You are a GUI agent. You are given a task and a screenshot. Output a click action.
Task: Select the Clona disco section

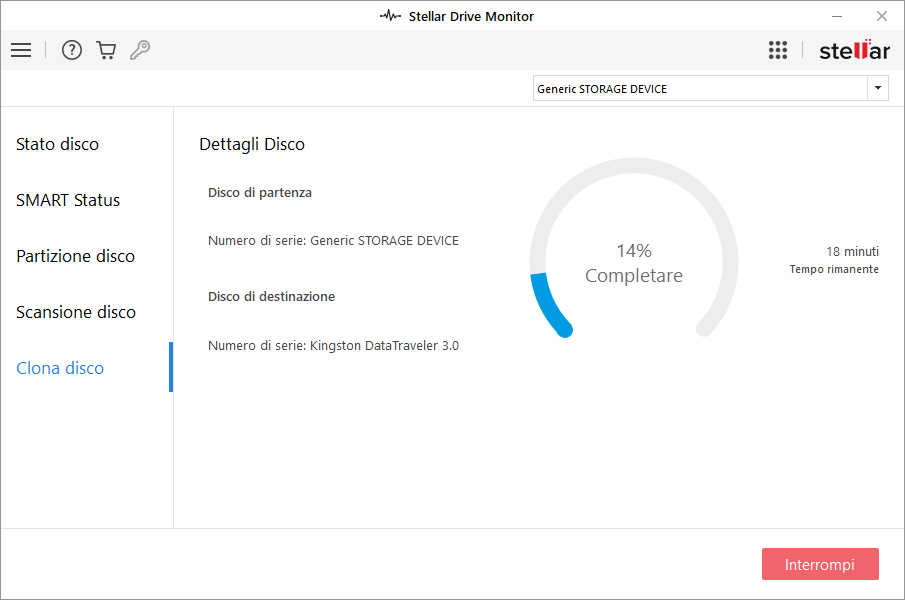pyautogui.click(x=60, y=368)
